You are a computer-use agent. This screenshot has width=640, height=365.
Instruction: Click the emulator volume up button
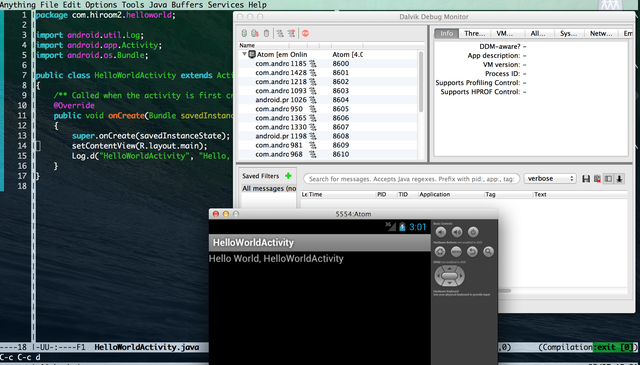[457, 232]
